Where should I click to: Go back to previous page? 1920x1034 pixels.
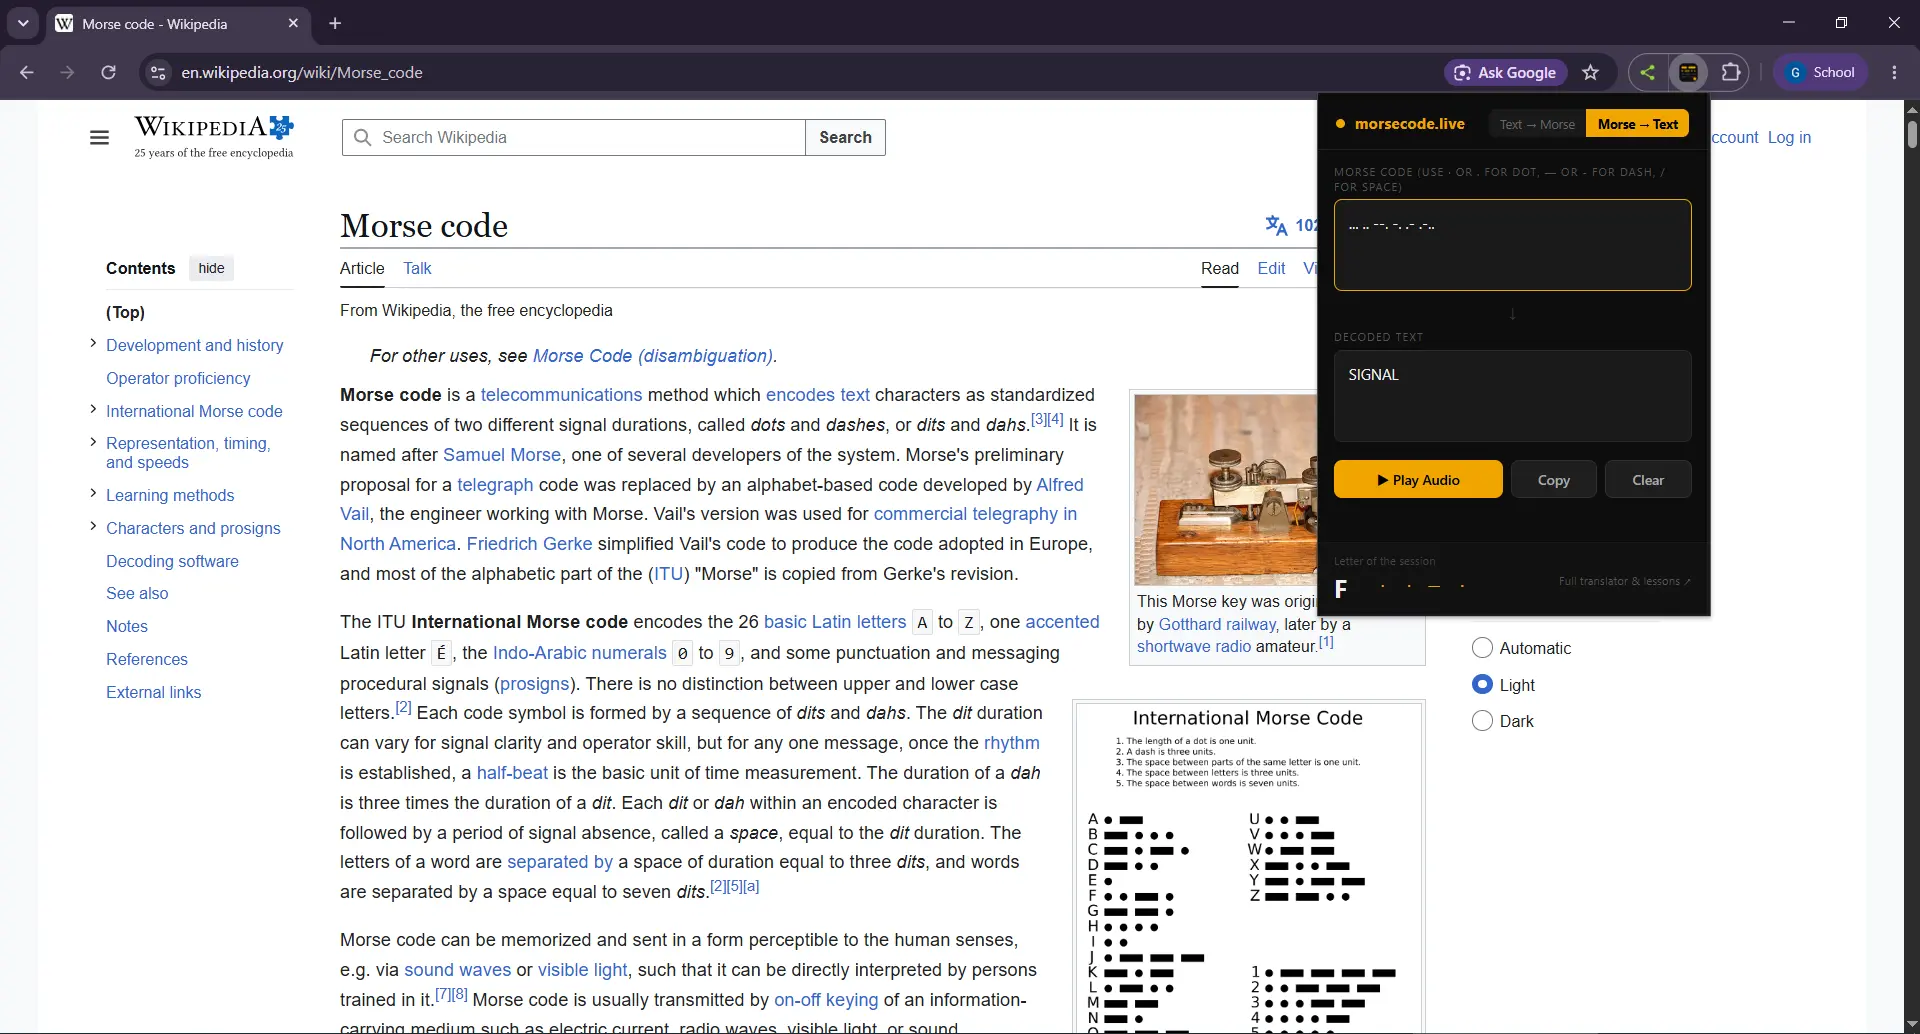coord(27,72)
